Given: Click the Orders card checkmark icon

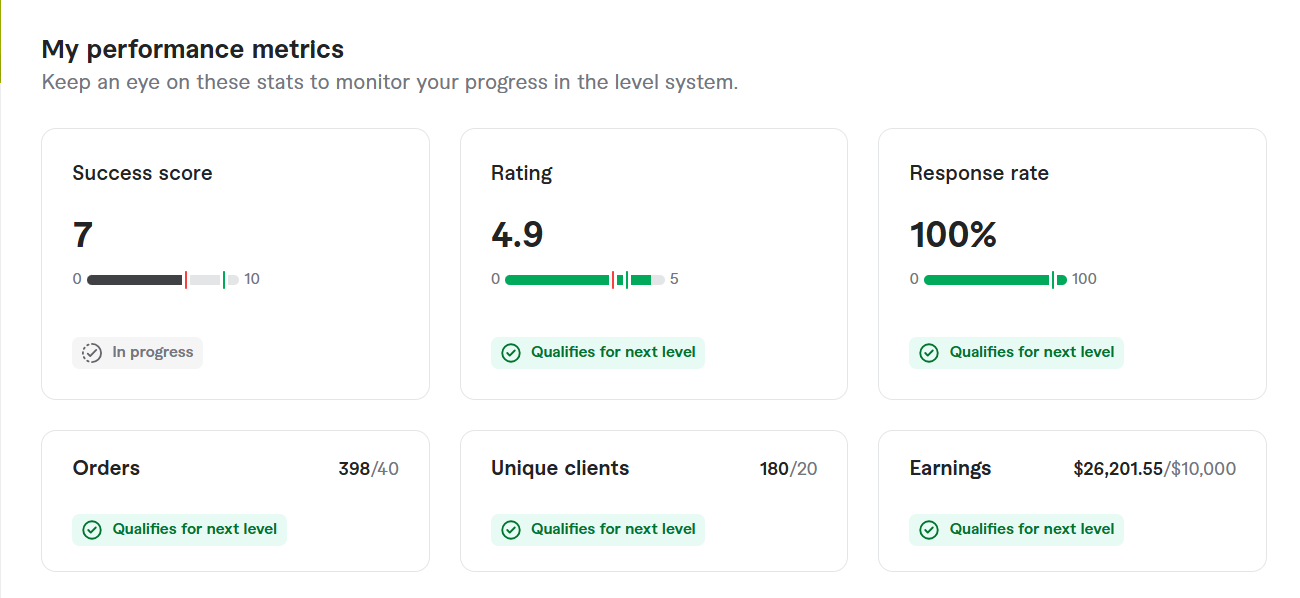Looking at the screenshot, I should (x=92, y=530).
